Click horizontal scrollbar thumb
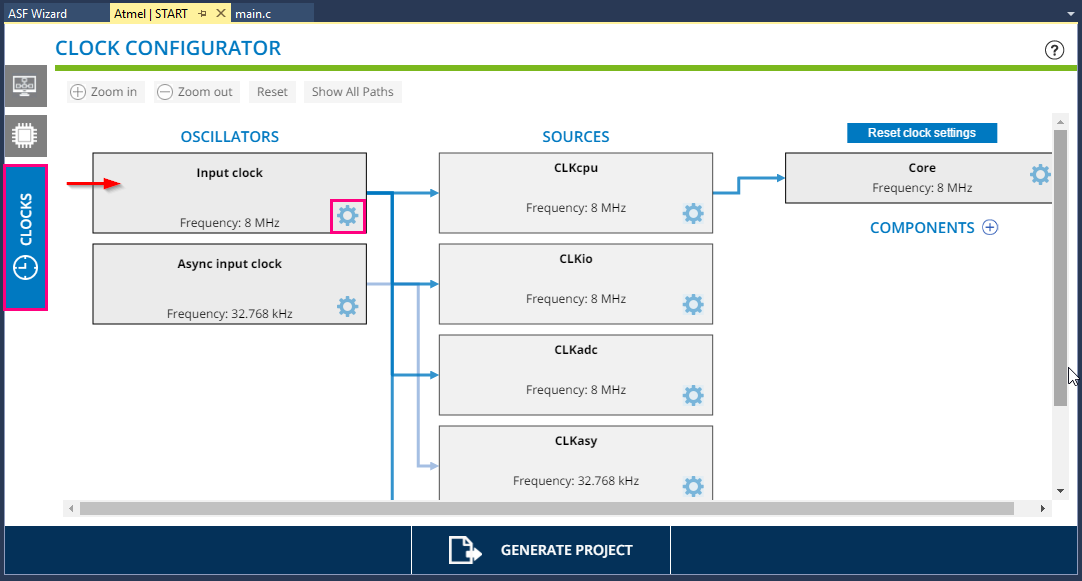This screenshot has height=581, width=1082. pos(547,509)
